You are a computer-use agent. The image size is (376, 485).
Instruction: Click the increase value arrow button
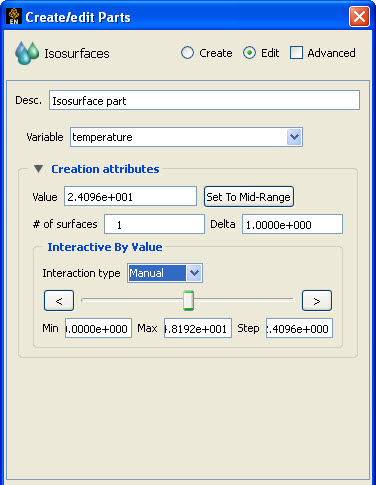click(317, 301)
